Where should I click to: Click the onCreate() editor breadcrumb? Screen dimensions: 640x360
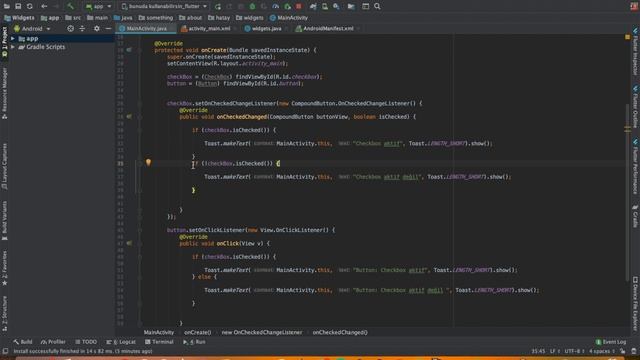(198, 333)
